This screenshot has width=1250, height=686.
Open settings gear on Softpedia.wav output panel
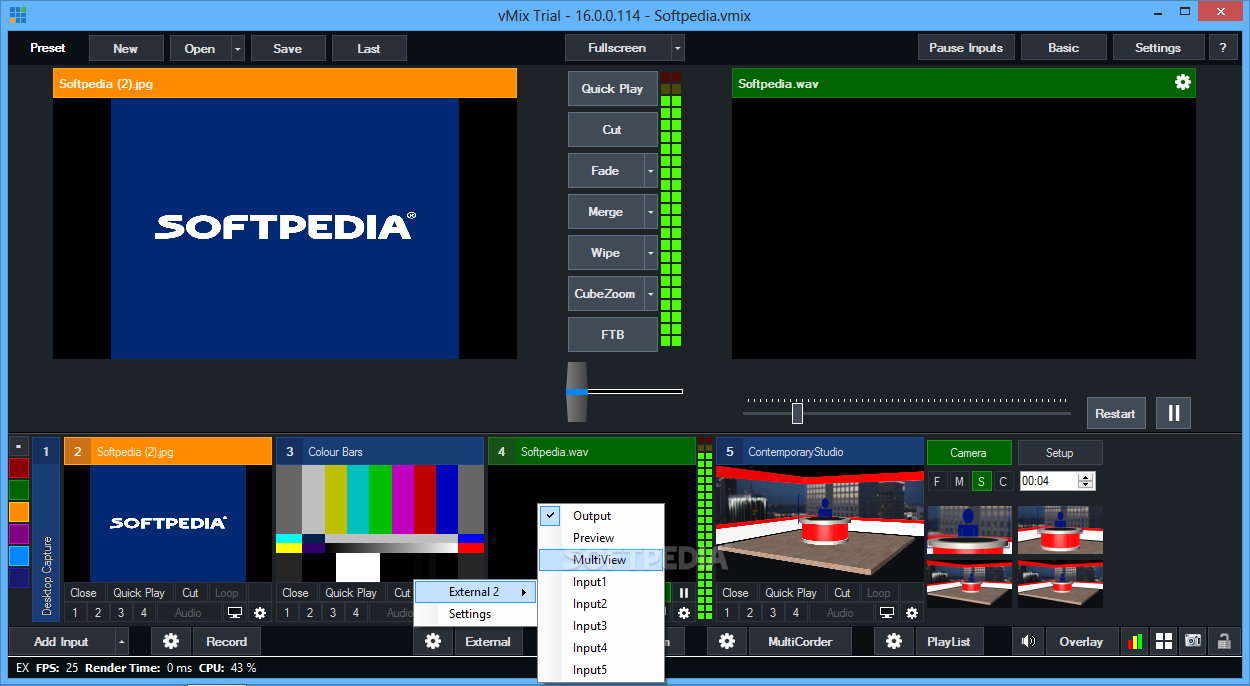point(1183,83)
